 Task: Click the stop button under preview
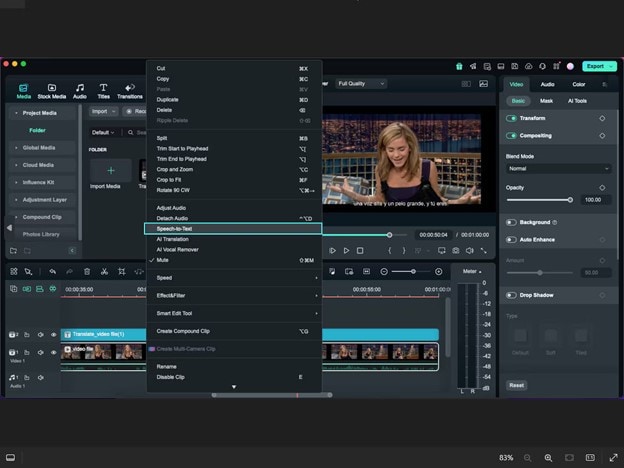point(360,250)
